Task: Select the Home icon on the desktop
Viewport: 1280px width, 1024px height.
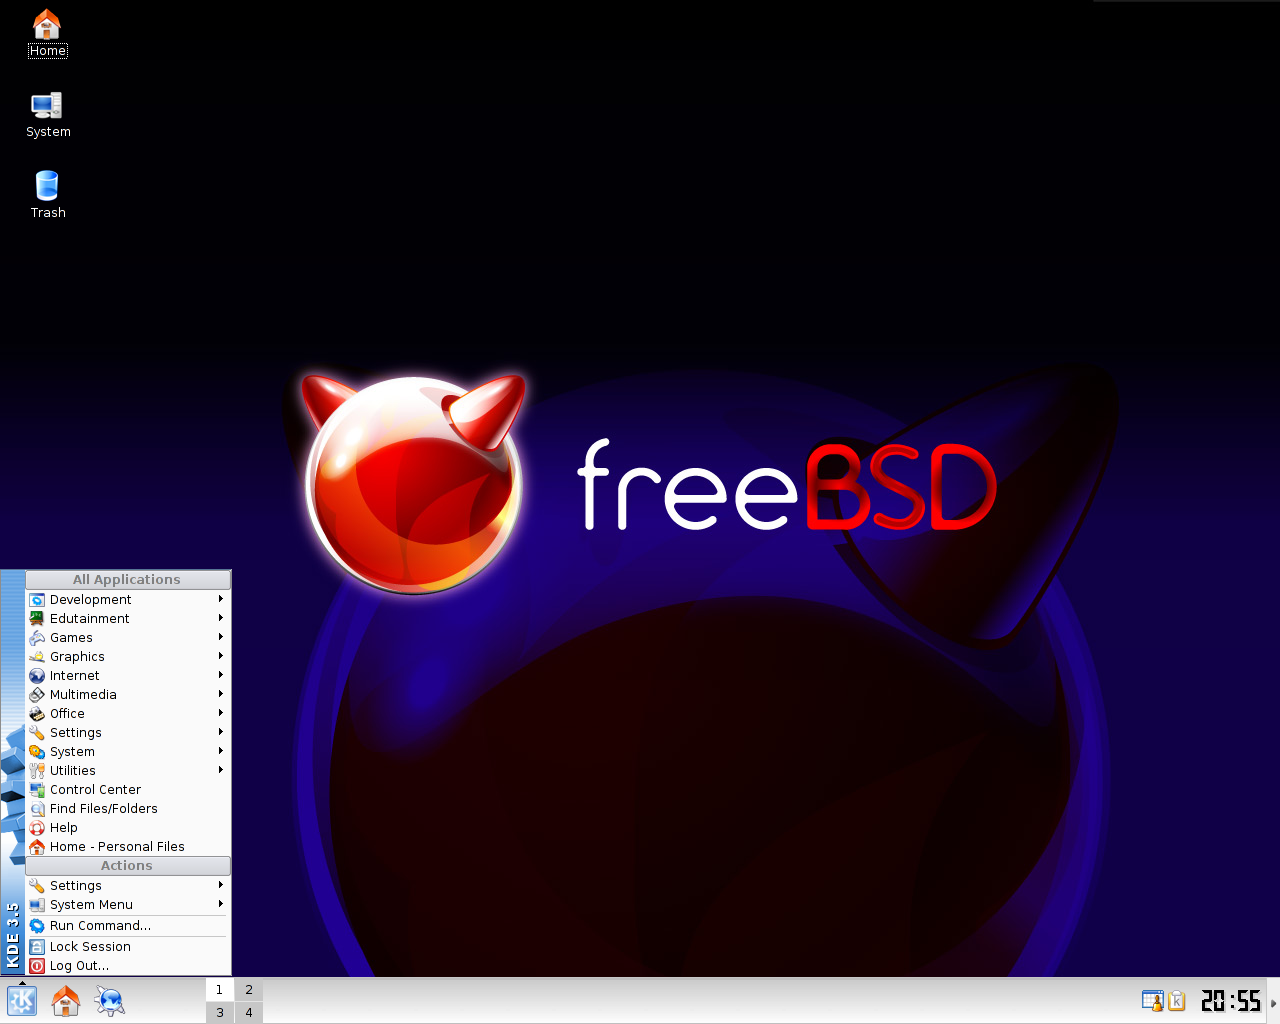Action: pyautogui.click(x=47, y=33)
